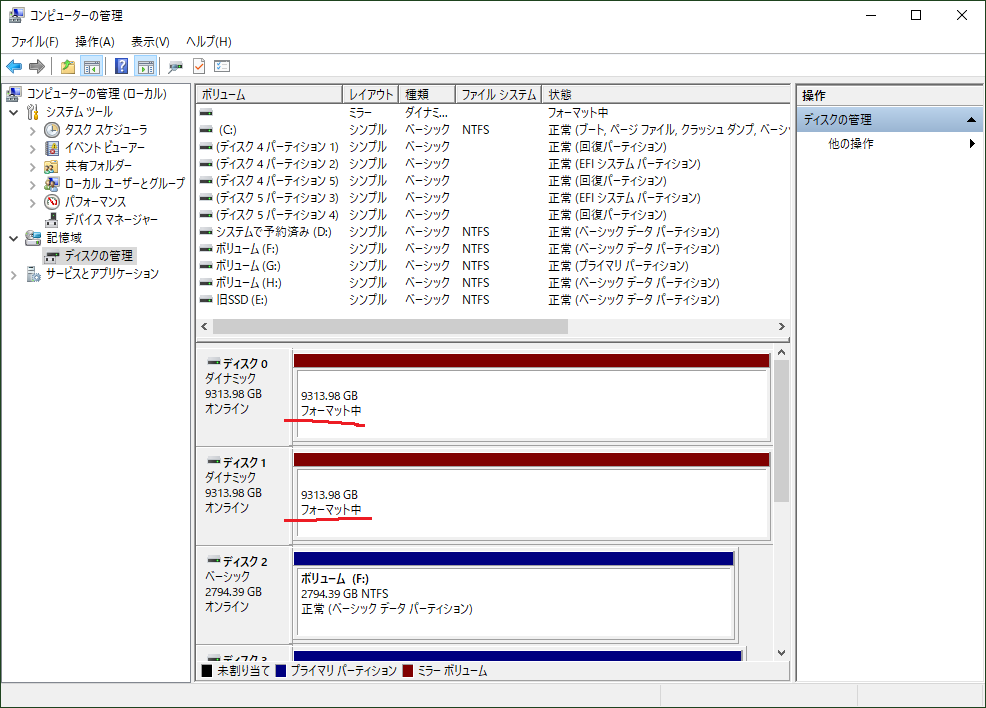Click the Back arrow toolbar icon
The image size is (986, 708).
coord(14,66)
